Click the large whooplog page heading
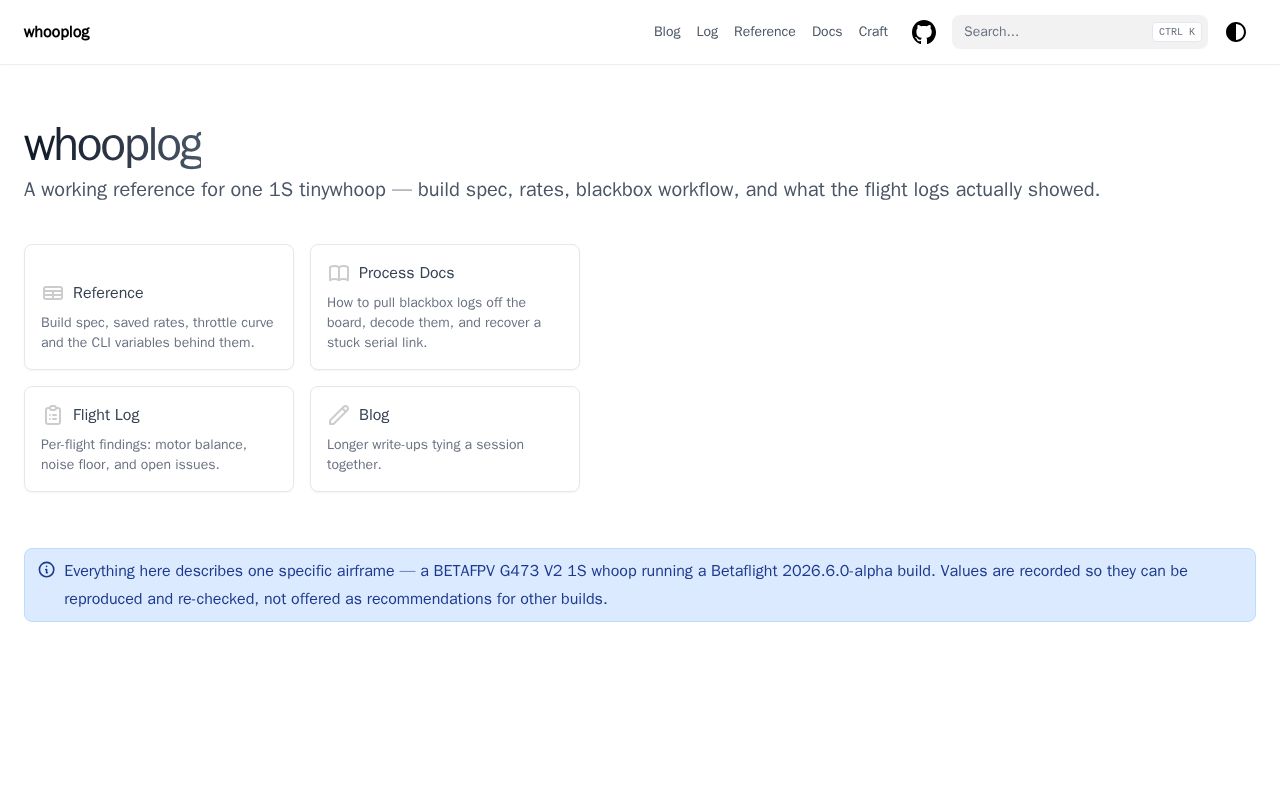 pyautogui.click(x=113, y=145)
